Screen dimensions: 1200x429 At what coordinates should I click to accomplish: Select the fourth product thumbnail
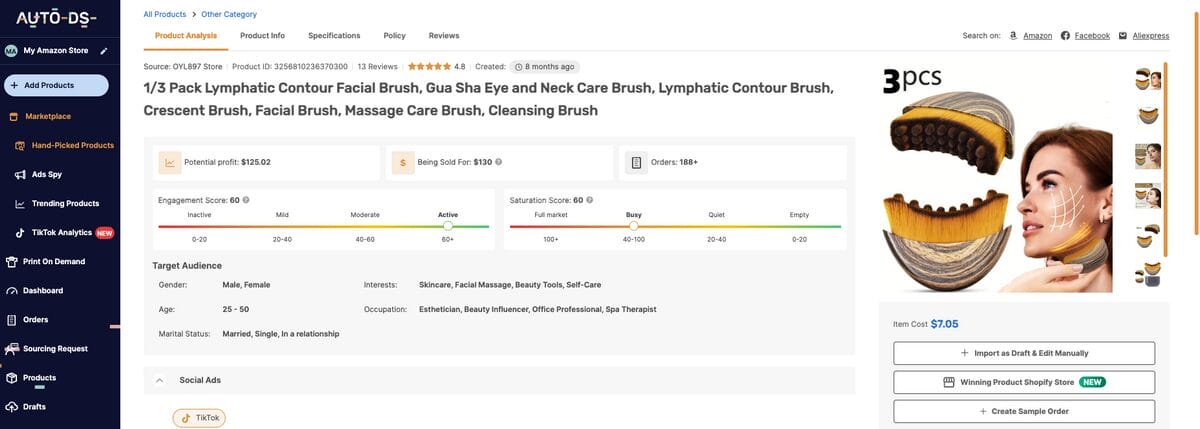coord(1148,196)
